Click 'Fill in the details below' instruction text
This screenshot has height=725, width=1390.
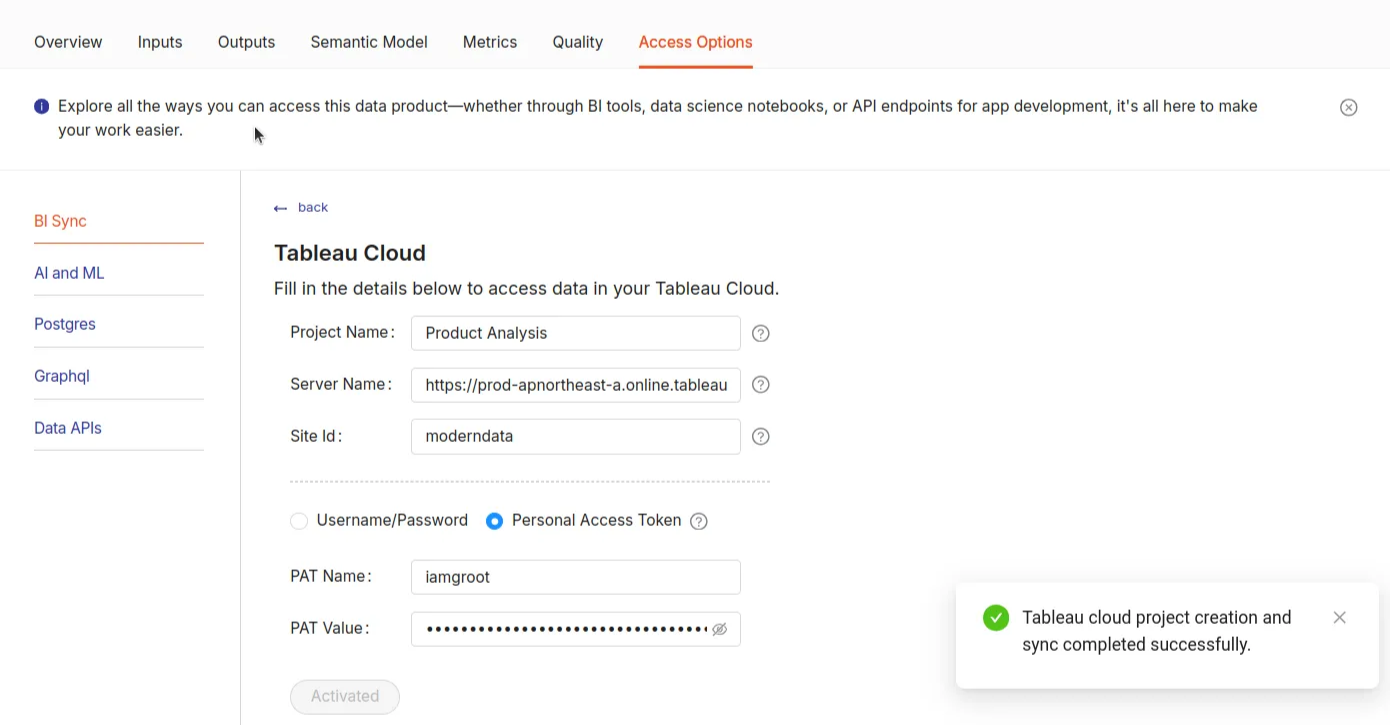pos(526,289)
